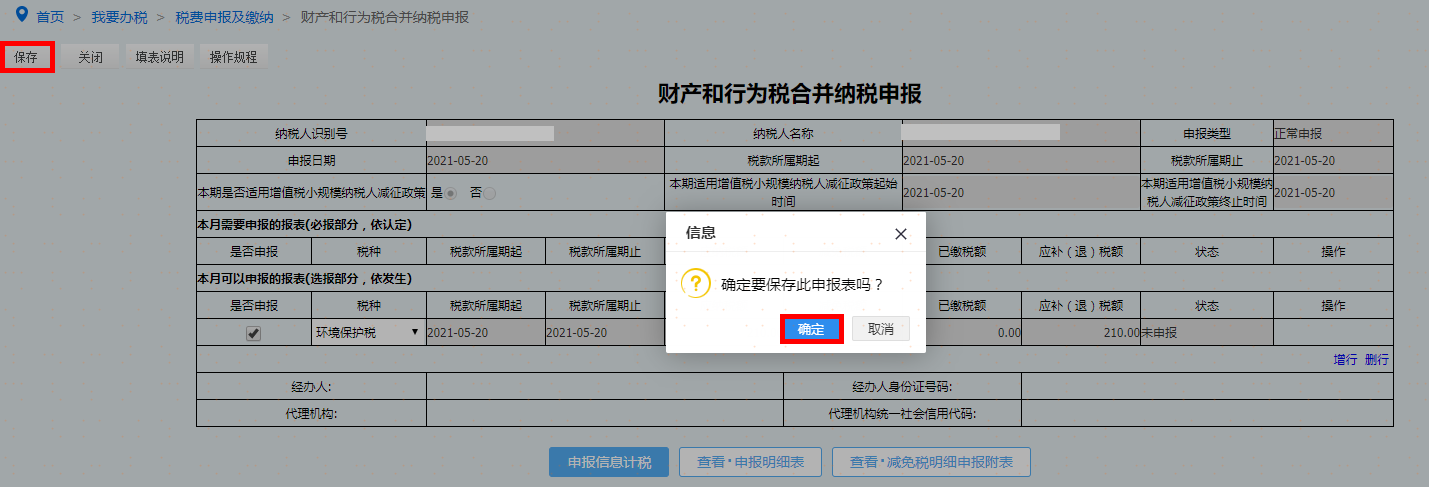The width and height of the screenshot is (1429, 487).
Task: Select the 否 radio button for 减征政策
Action: pos(489,193)
